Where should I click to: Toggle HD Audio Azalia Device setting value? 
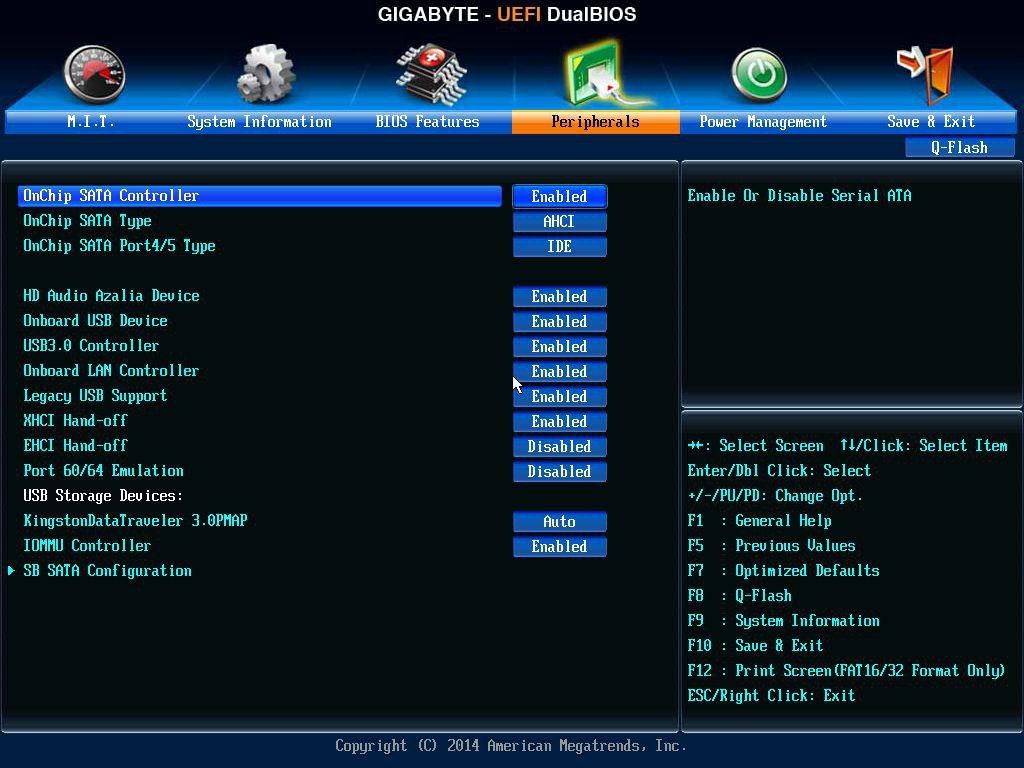pos(560,296)
